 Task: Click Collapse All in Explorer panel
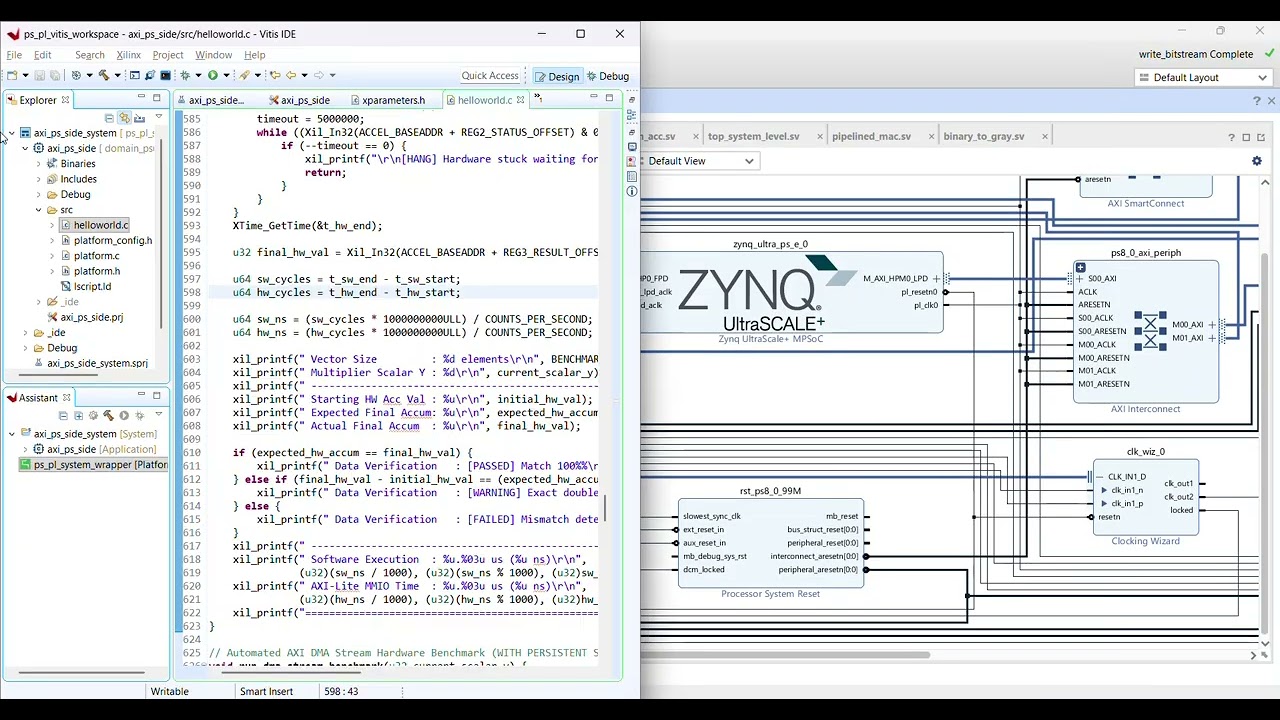pyautogui.click(x=109, y=118)
